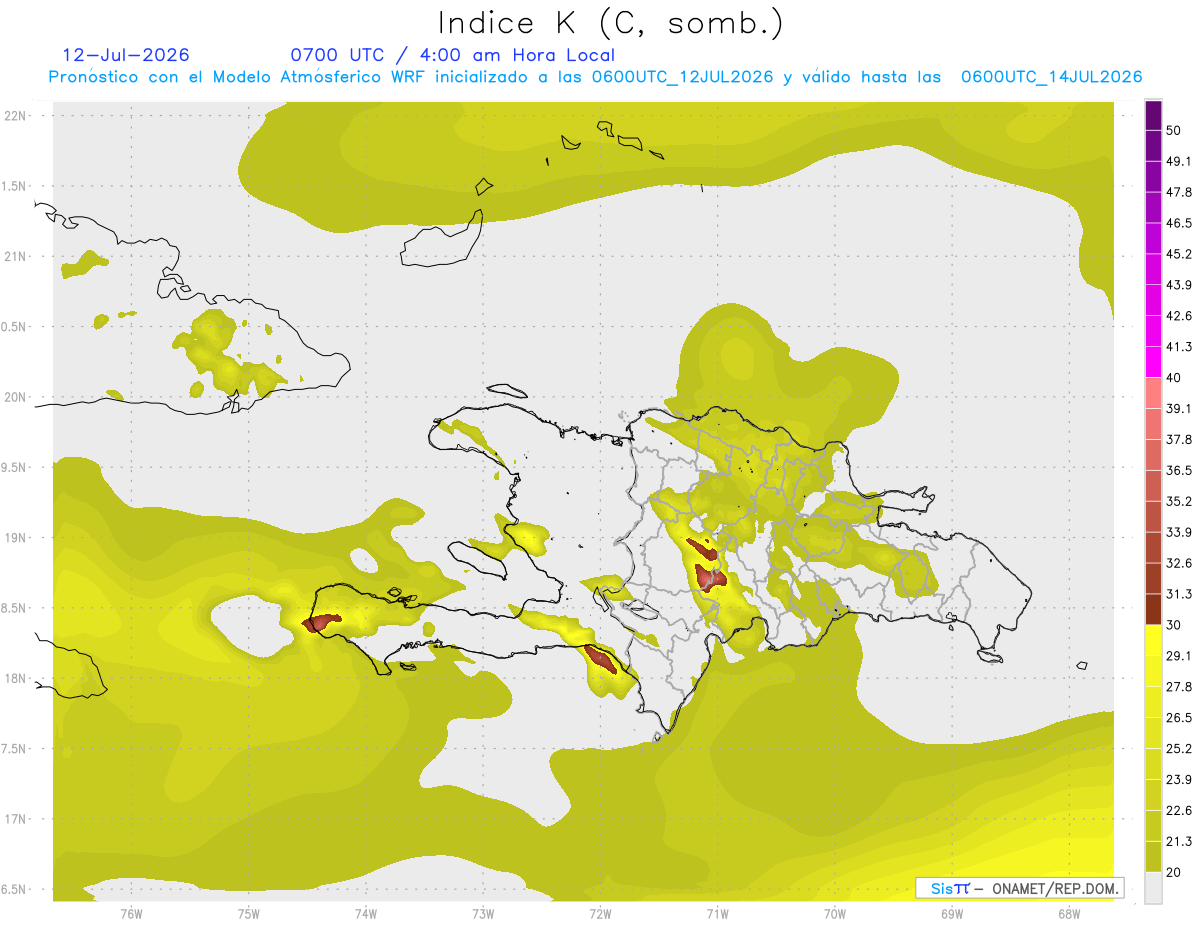Viewport: 1200px width, 927px height.
Task: Pick the dark brown swatch between 30 and 31.3
Action: pyautogui.click(x=1153, y=609)
